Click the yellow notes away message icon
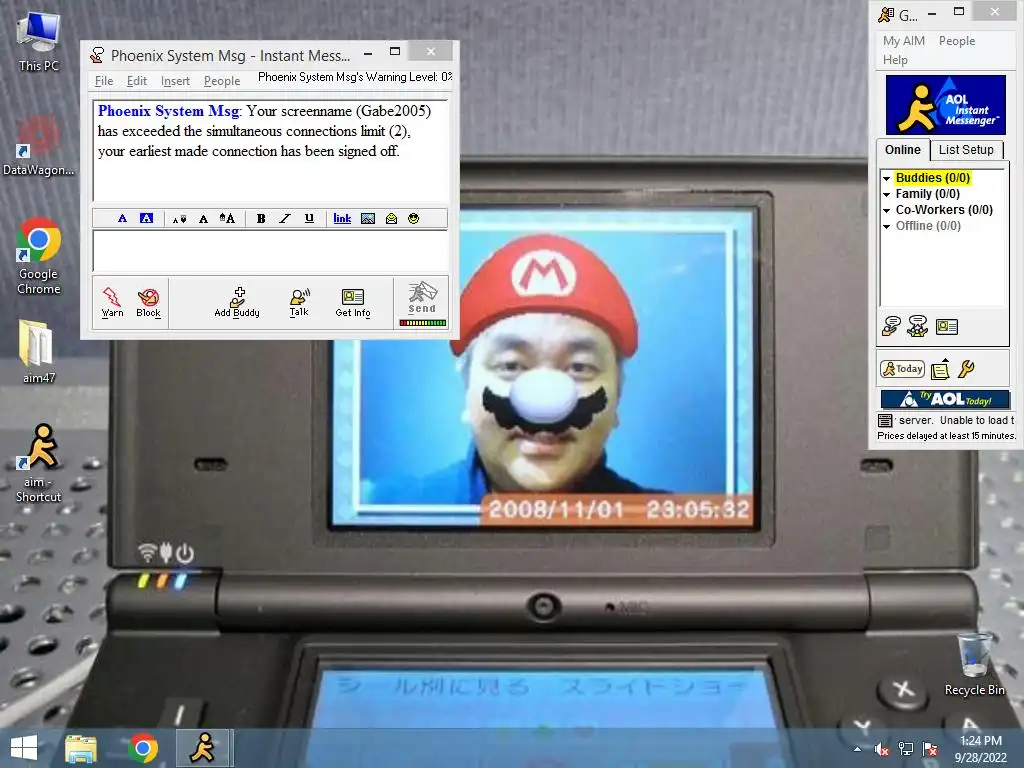 940,370
